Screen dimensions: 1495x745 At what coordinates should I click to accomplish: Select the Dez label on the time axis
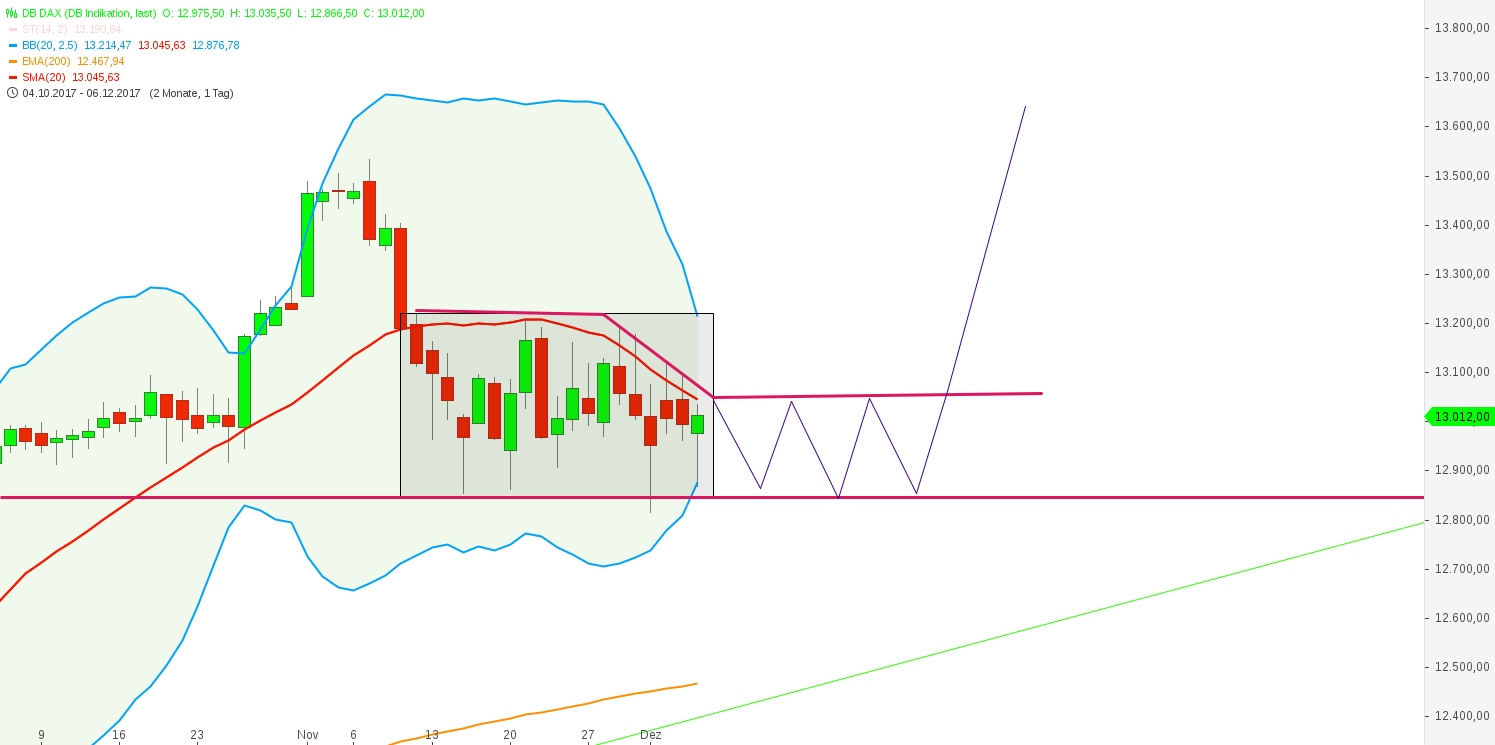click(x=649, y=734)
